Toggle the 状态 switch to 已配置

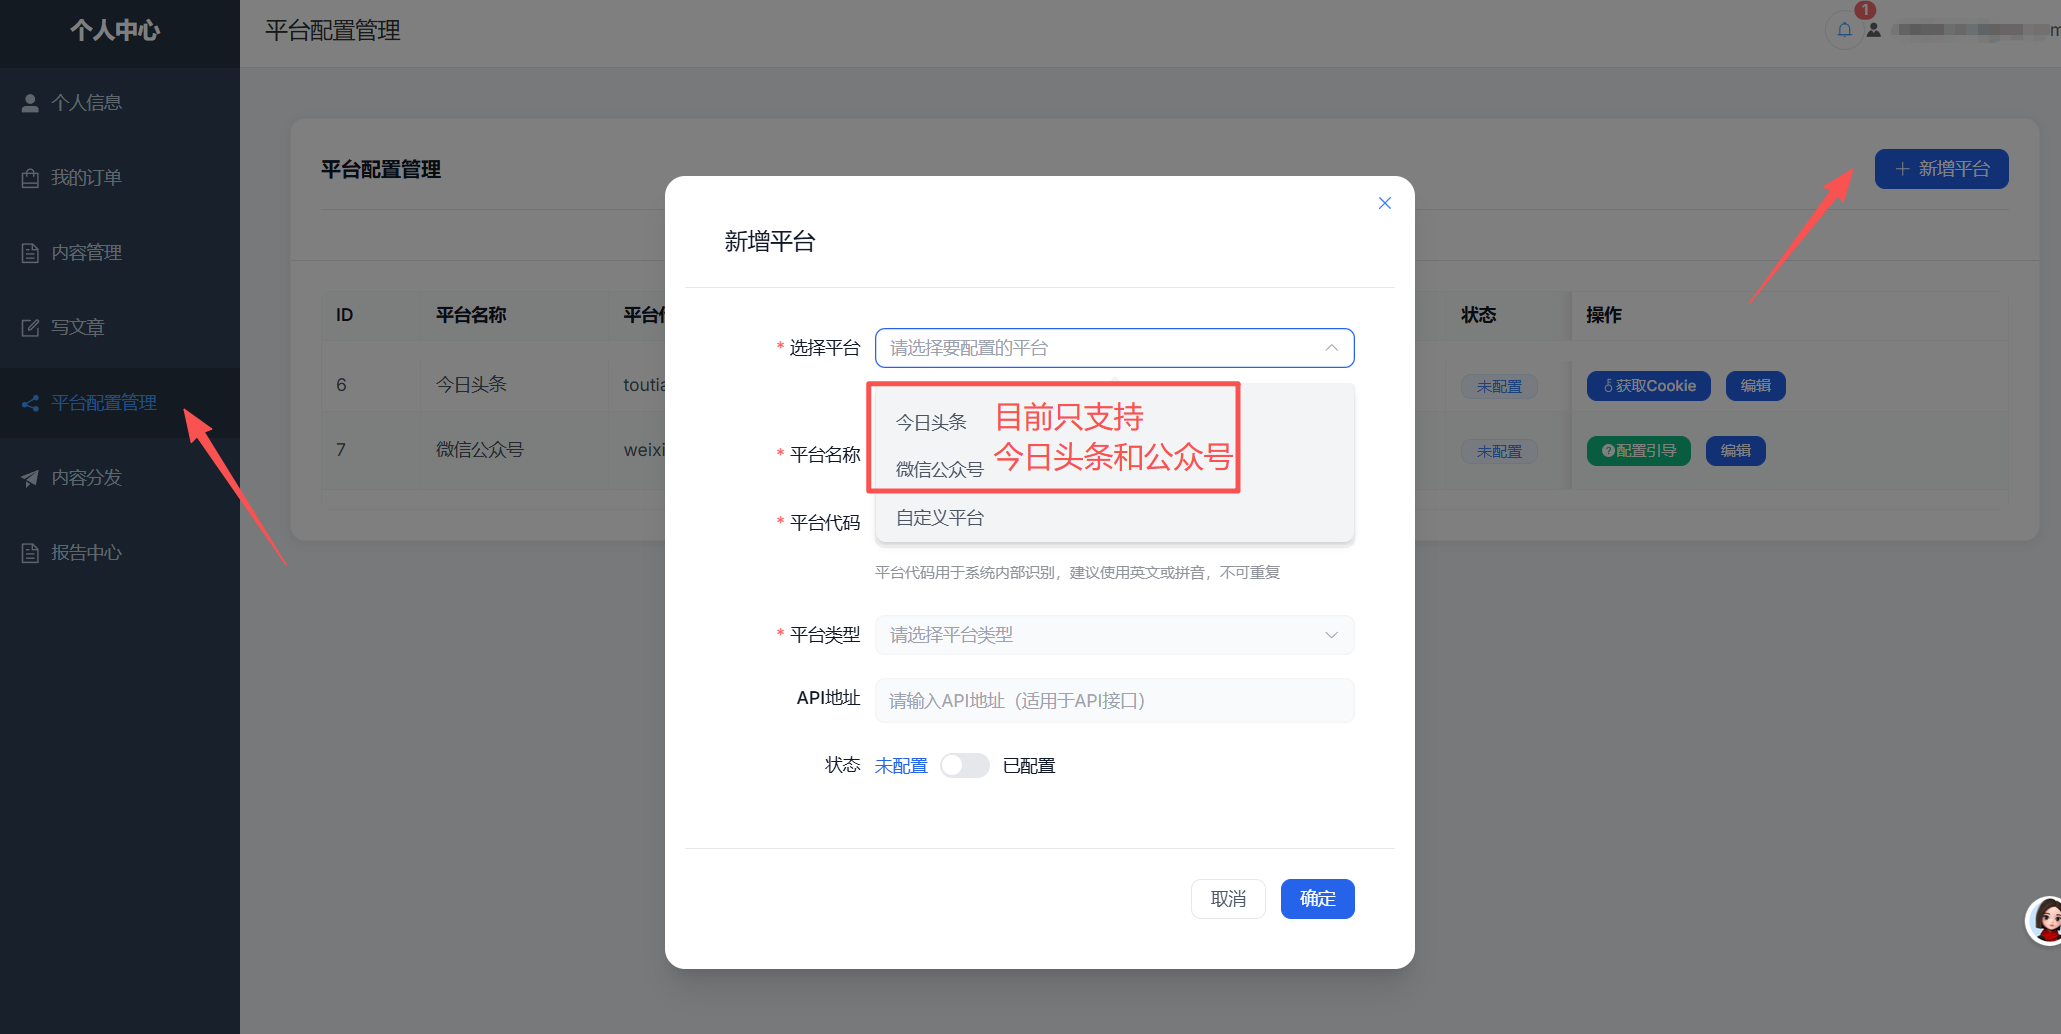pyautogui.click(x=965, y=765)
